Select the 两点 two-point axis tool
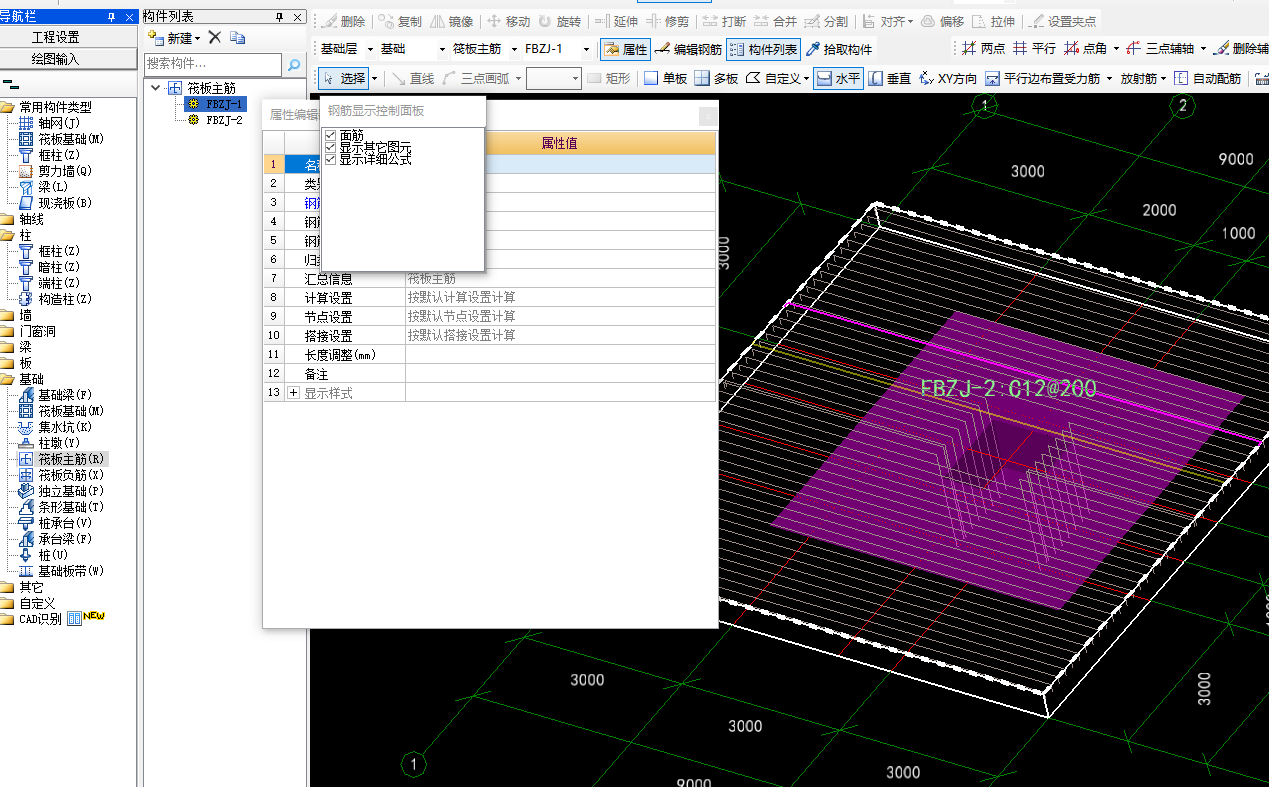 pos(983,48)
